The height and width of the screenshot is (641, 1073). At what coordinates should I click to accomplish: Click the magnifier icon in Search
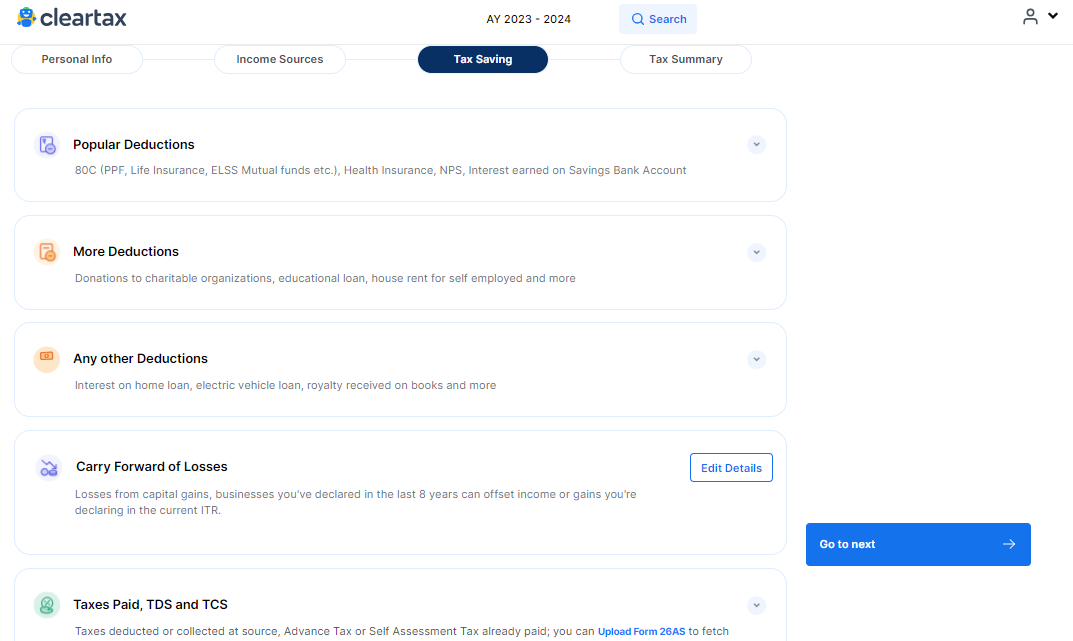[x=638, y=19]
